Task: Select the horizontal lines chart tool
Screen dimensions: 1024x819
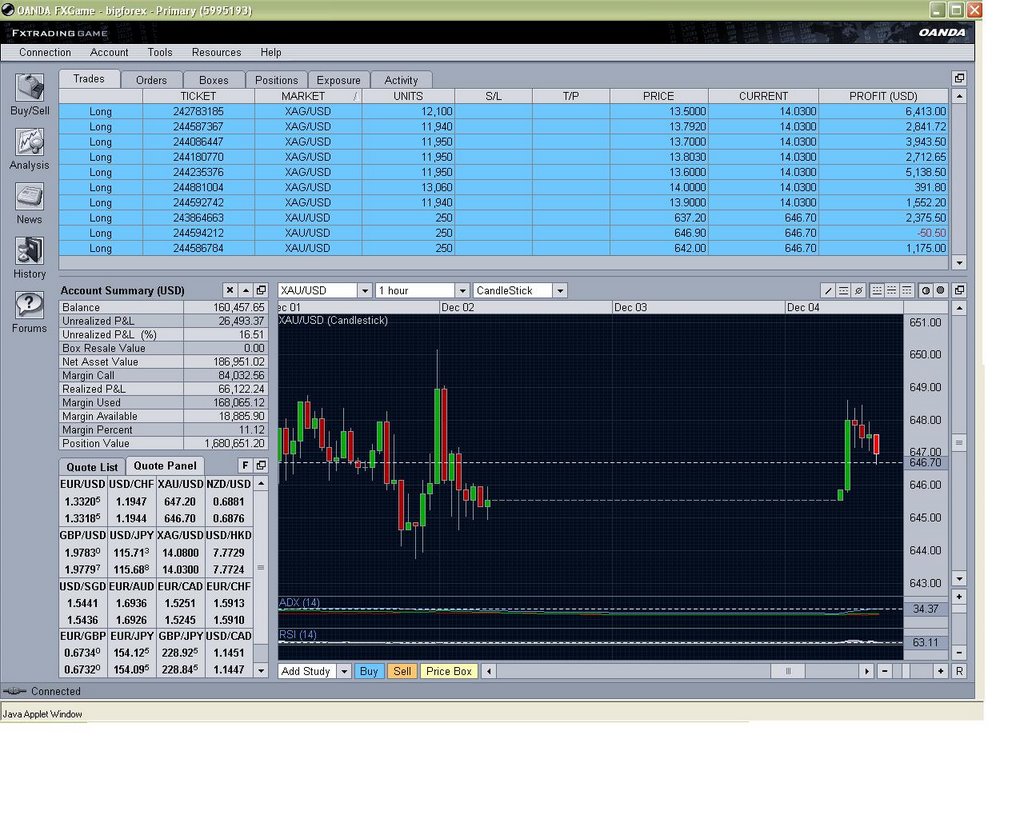Action: pyautogui.click(x=843, y=291)
